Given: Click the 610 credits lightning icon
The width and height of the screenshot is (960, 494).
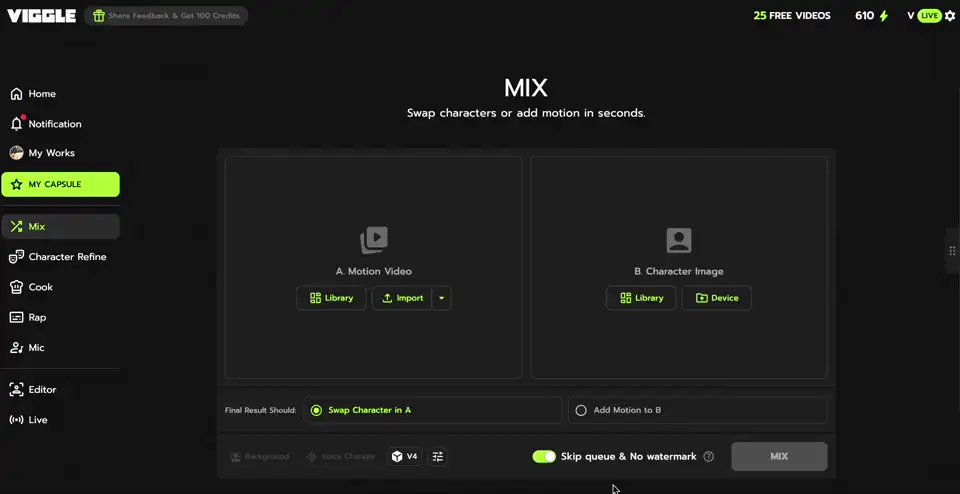Looking at the screenshot, I should [883, 16].
